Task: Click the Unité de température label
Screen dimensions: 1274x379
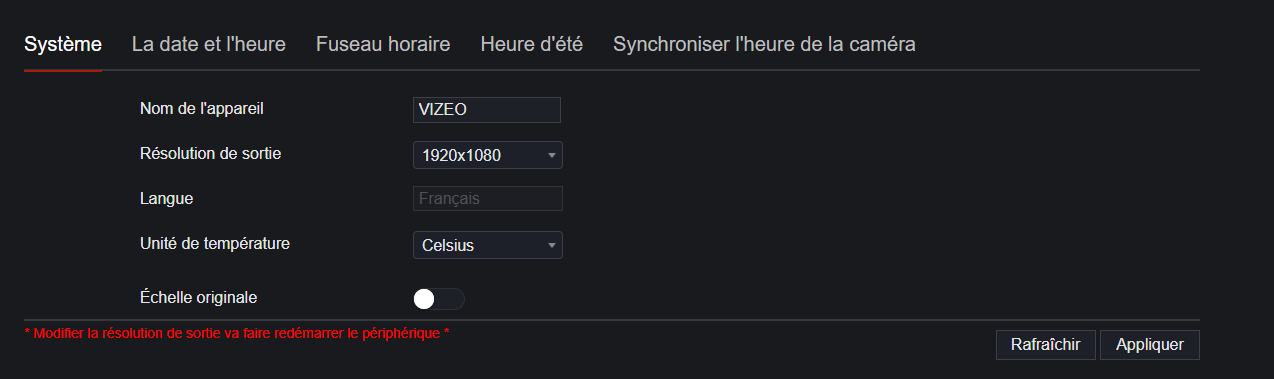Action: pos(215,243)
